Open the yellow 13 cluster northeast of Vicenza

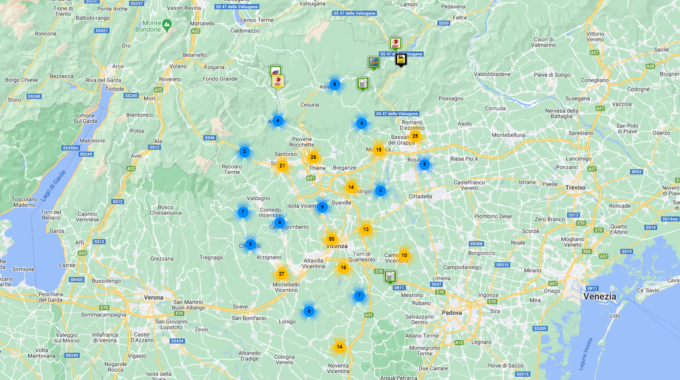click(x=366, y=229)
